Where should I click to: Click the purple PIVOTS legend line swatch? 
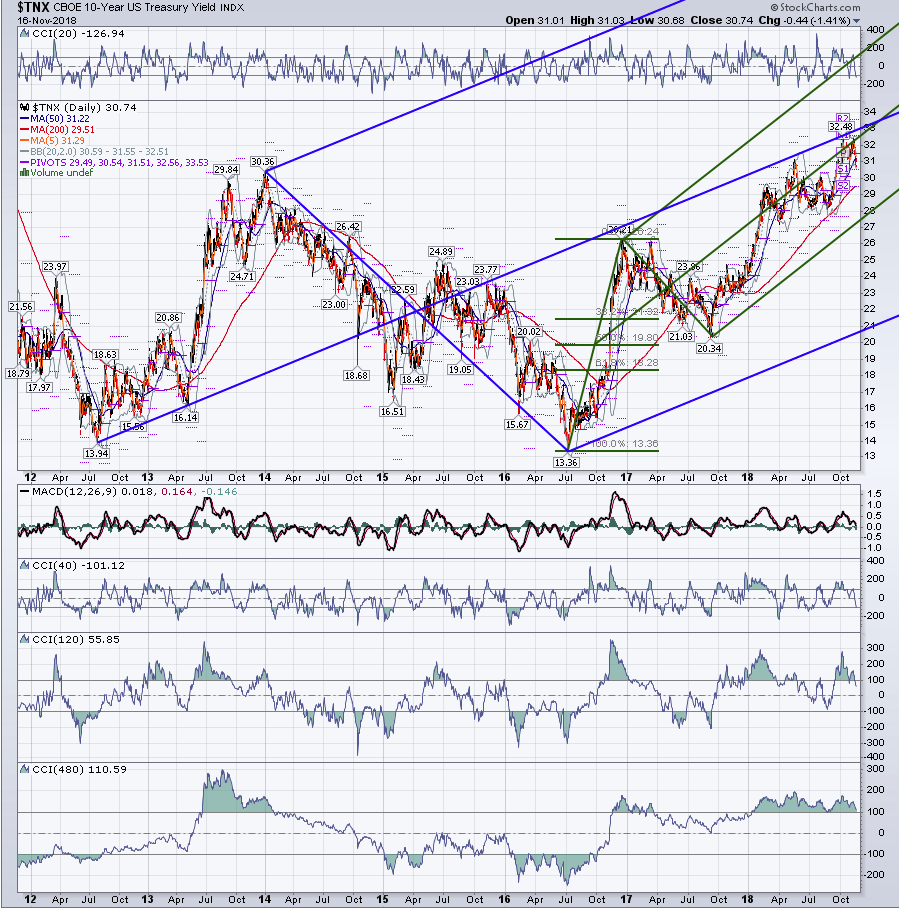(24, 163)
